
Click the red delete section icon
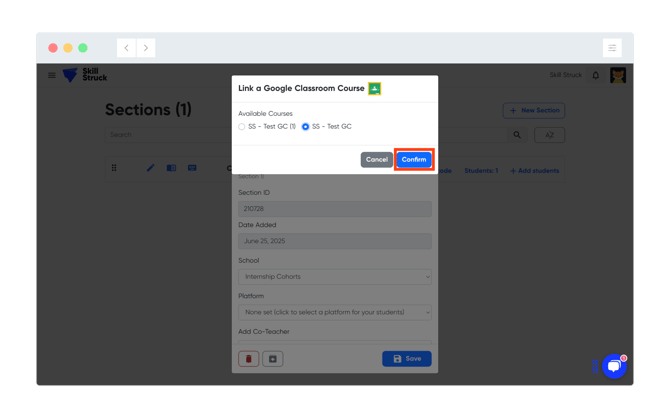pyautogui.click(x=249, y=358)
